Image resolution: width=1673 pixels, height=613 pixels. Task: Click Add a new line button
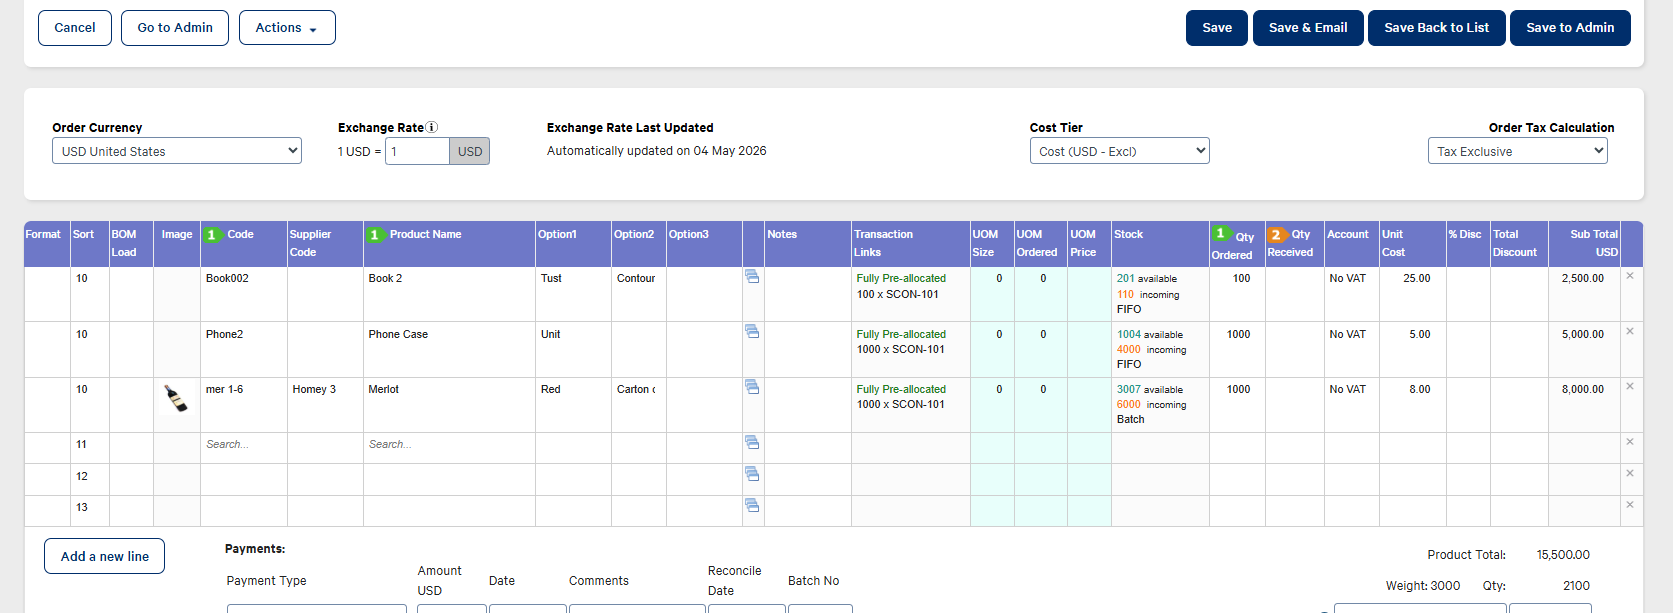click(104, 556)
